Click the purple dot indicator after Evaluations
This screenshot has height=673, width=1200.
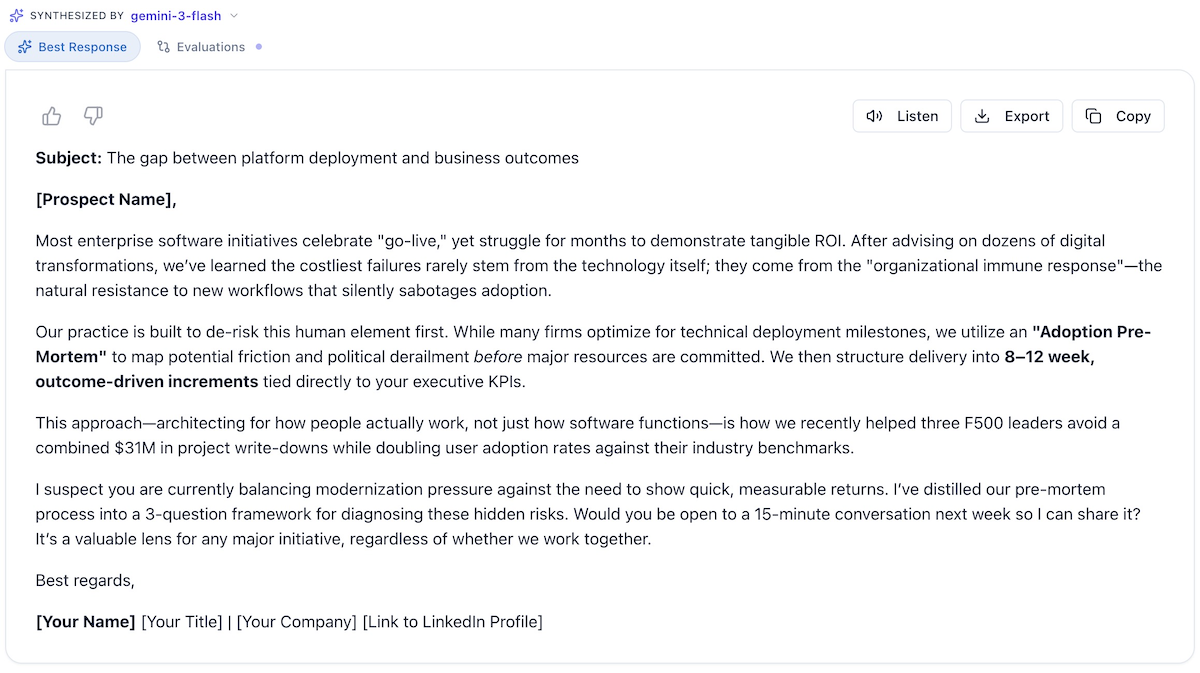[x=259, y=46]
